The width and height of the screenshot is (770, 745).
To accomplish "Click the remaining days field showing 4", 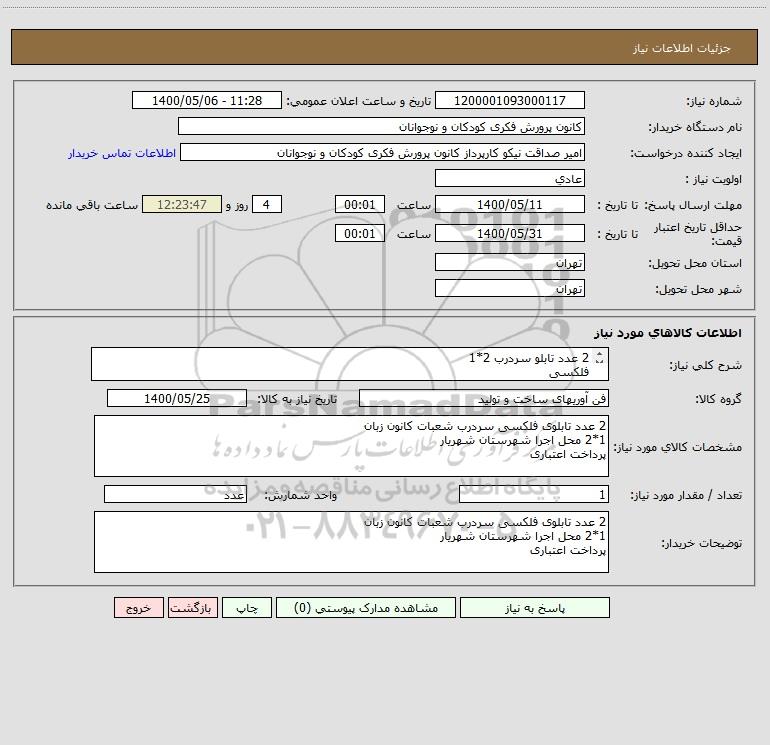I will point(267,204).
